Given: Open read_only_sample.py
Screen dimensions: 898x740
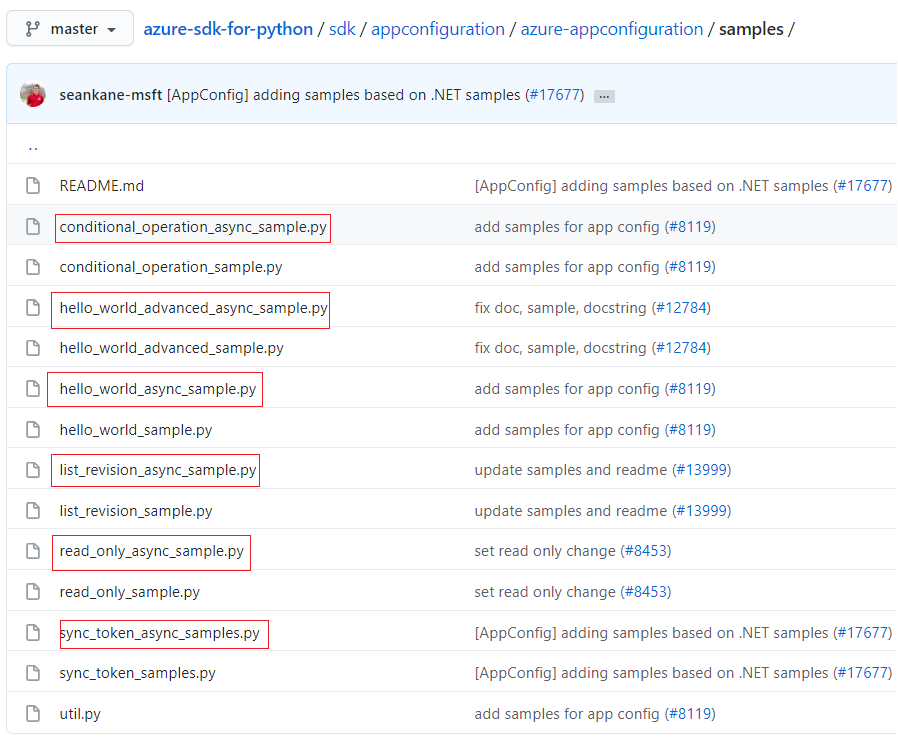Looking at the screenshot, I should tap(129, 592).
